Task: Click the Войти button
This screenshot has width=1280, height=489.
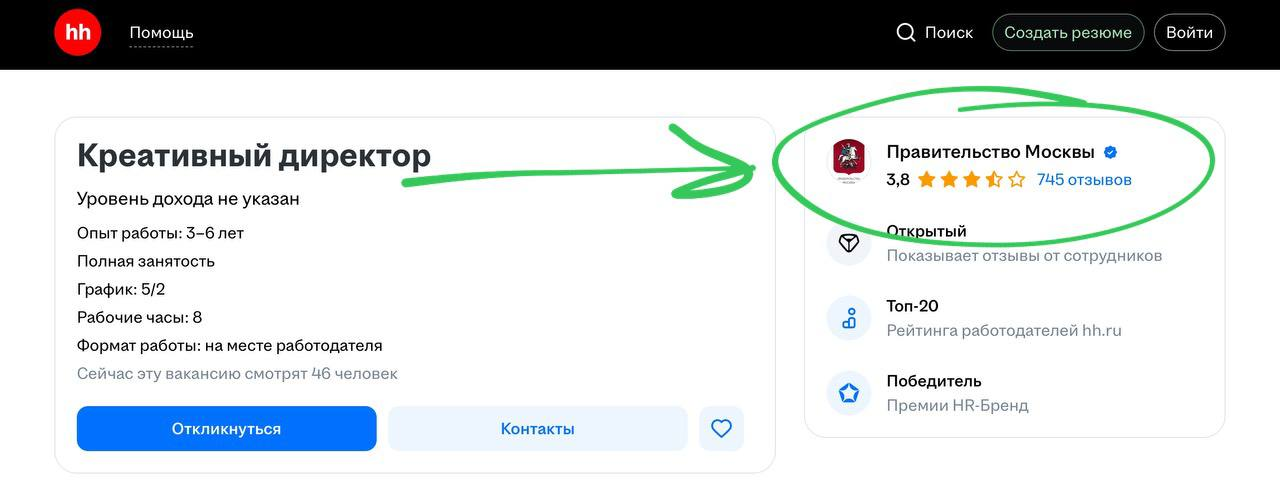Action: (1189, 32)
